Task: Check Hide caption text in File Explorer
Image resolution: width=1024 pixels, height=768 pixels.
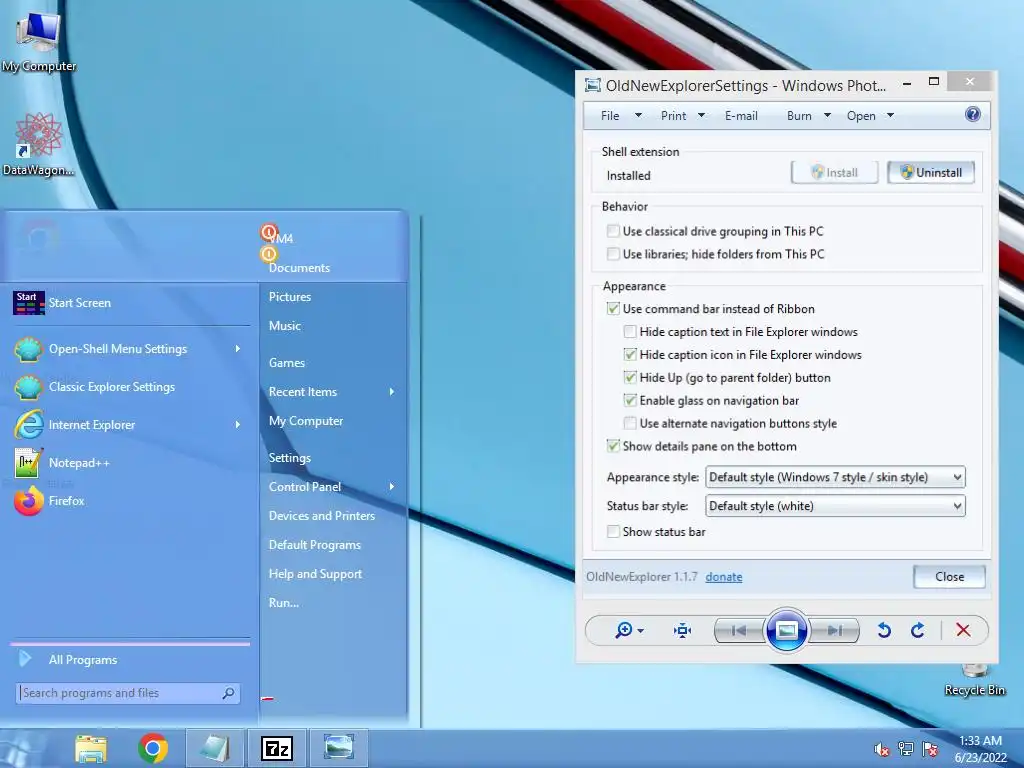Action: click(630, 331)
